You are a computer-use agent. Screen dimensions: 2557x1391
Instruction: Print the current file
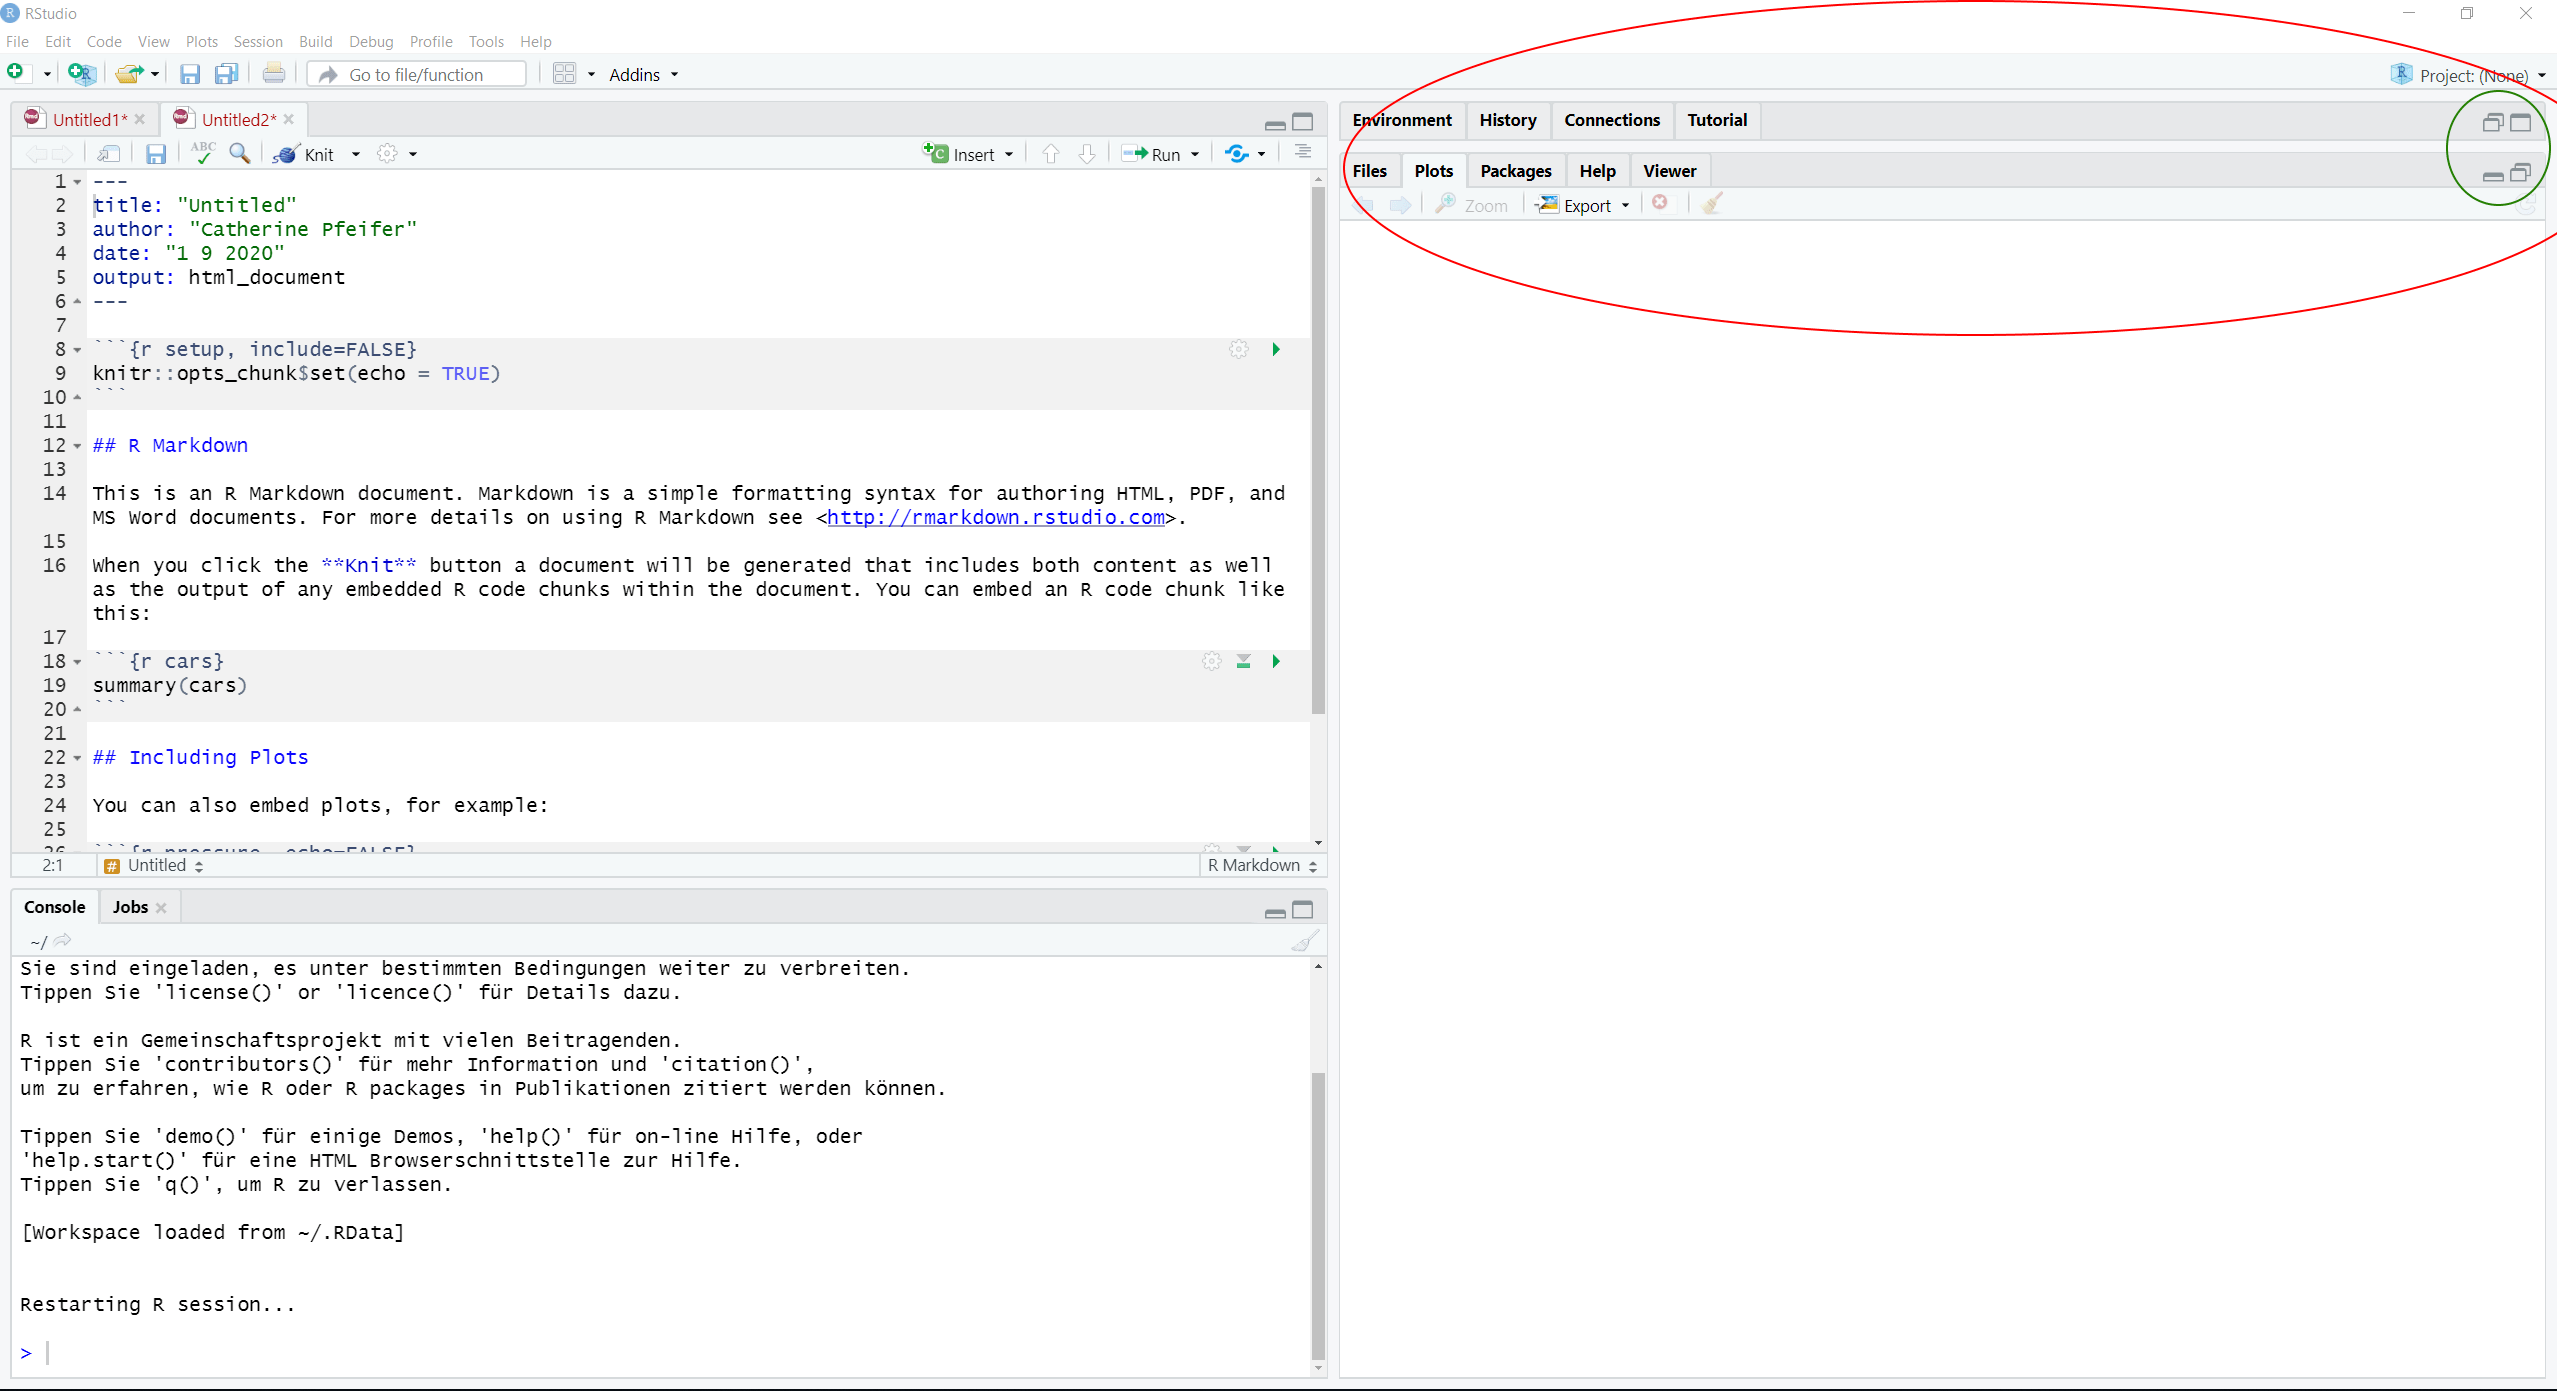point(273,73)
